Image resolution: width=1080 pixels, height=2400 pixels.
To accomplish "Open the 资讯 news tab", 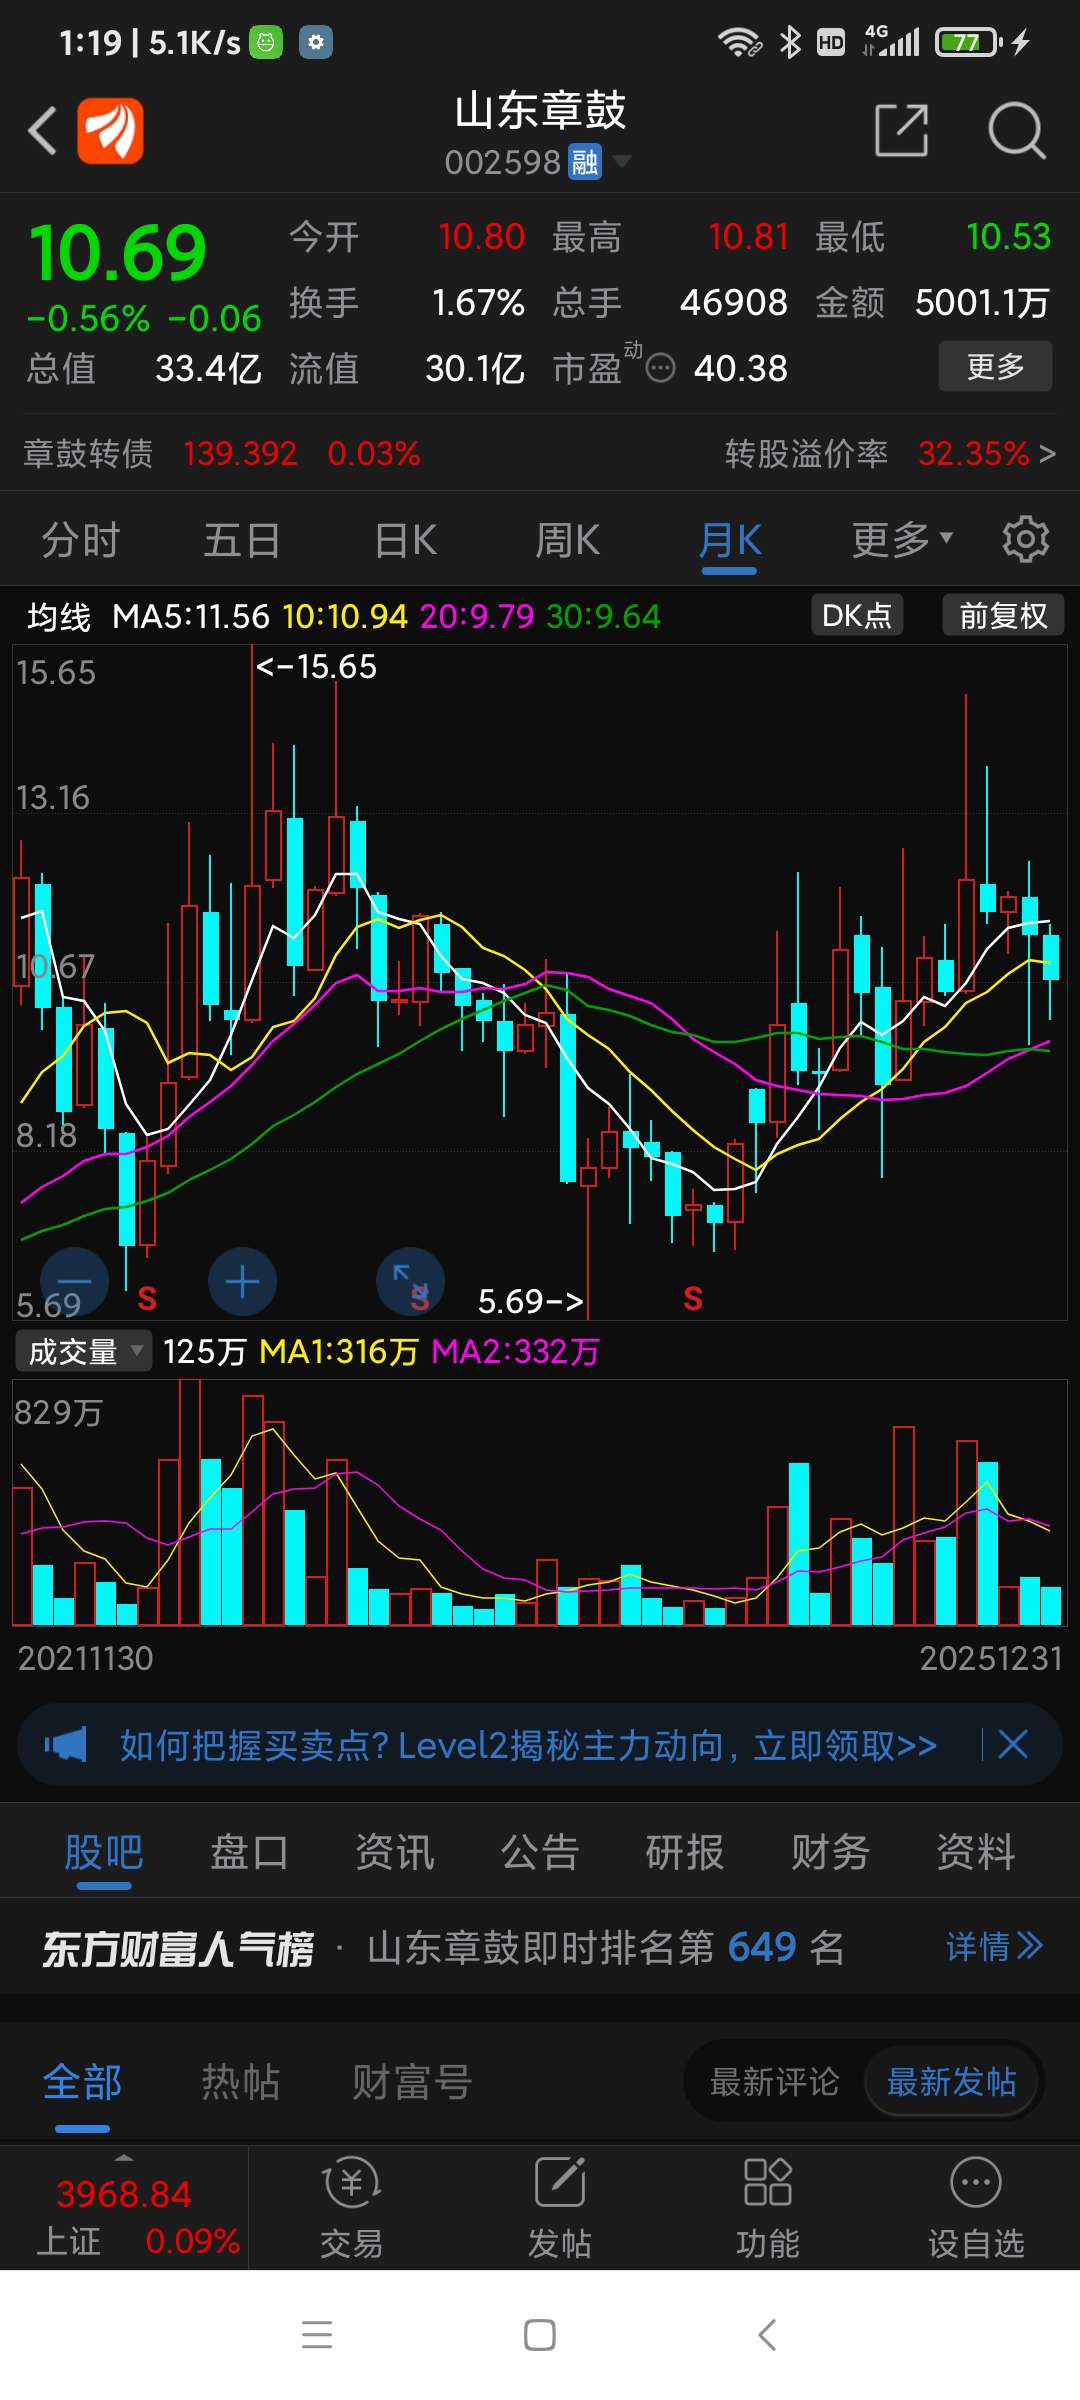I will [x=395, y=1851].
